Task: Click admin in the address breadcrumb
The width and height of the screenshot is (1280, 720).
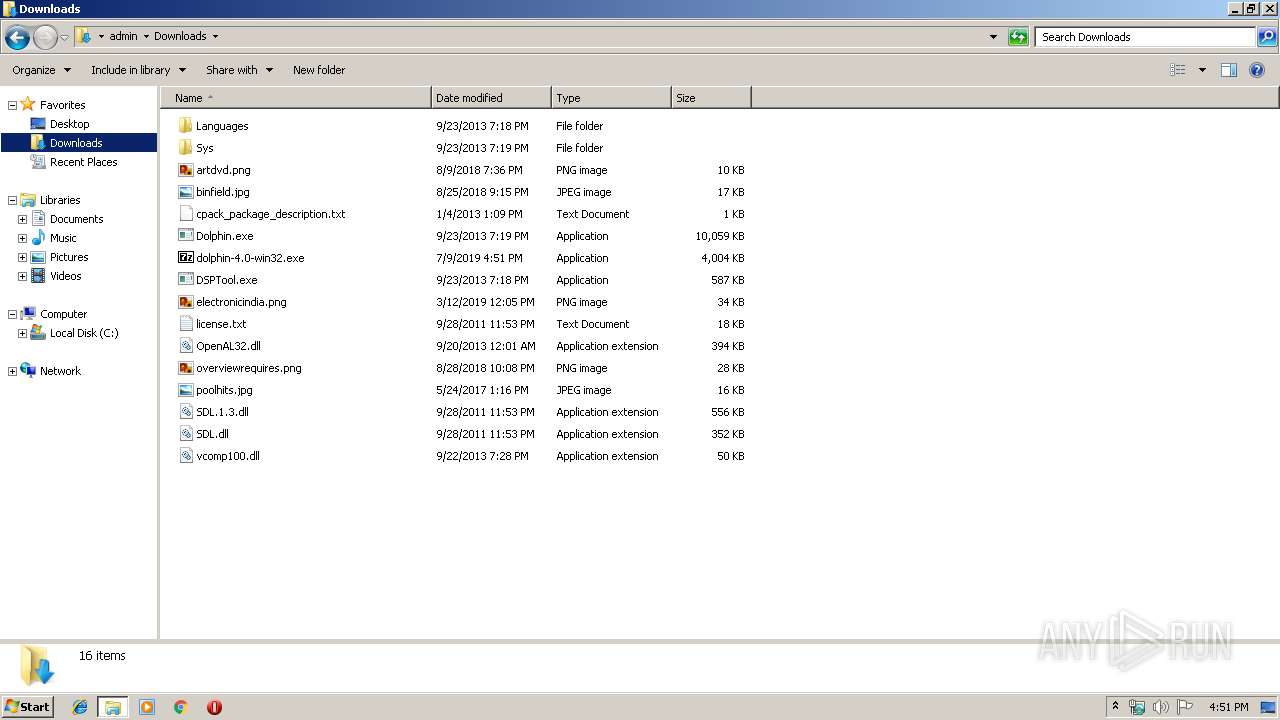Action: point(123,36)
